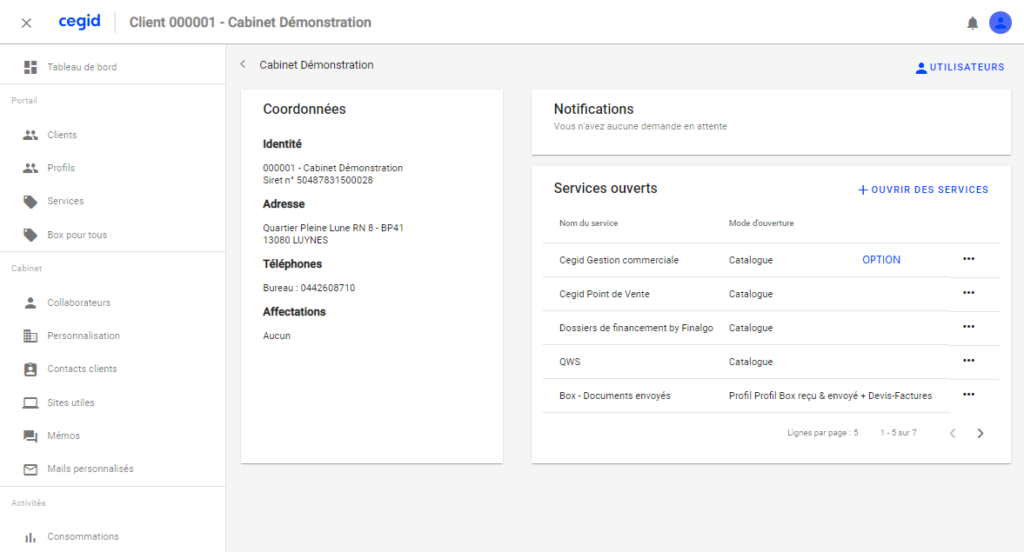Click the Mémos chat bubble icon
Screen dimensions: 1024x552
coord(30,436)
